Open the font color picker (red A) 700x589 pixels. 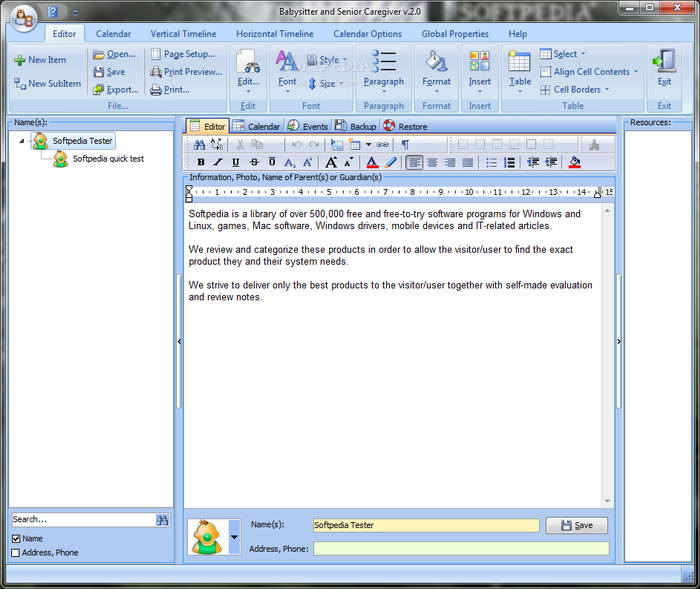coord(372,163)
